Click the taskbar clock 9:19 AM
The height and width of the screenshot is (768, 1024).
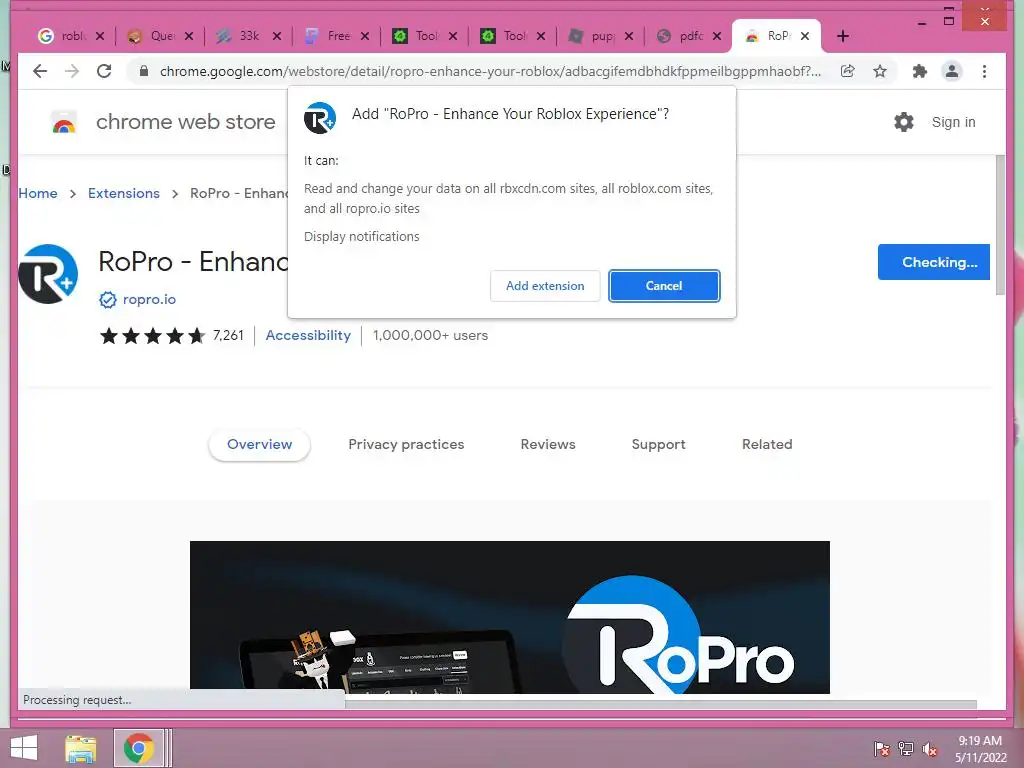pos(980,741)
